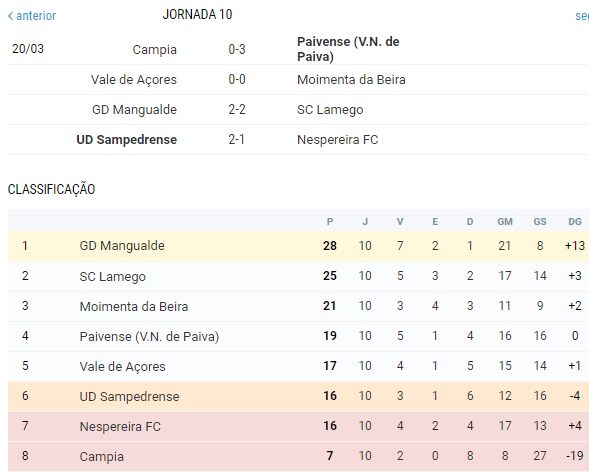Click the DG goal difference column header
Image resolution: width=589 pixels, height=472 pixels.
click(575, 222)
